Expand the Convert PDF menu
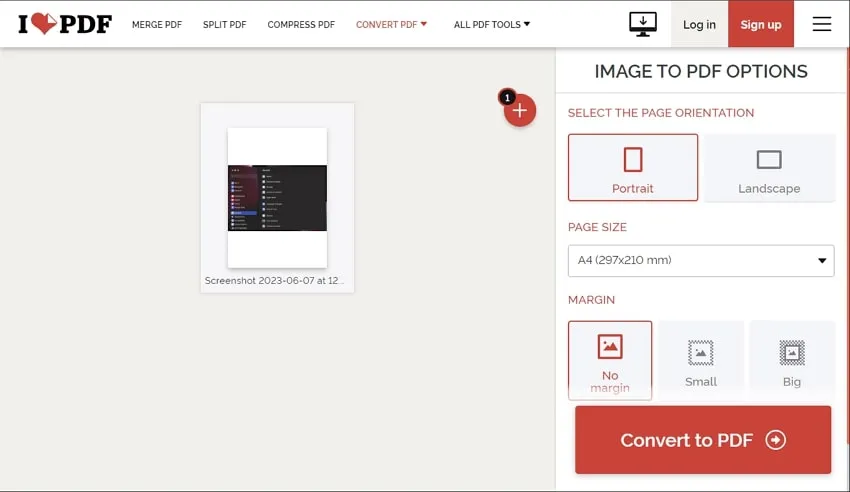Image resolution: width=850 pixels, height=492 pixels. (391, 24)
